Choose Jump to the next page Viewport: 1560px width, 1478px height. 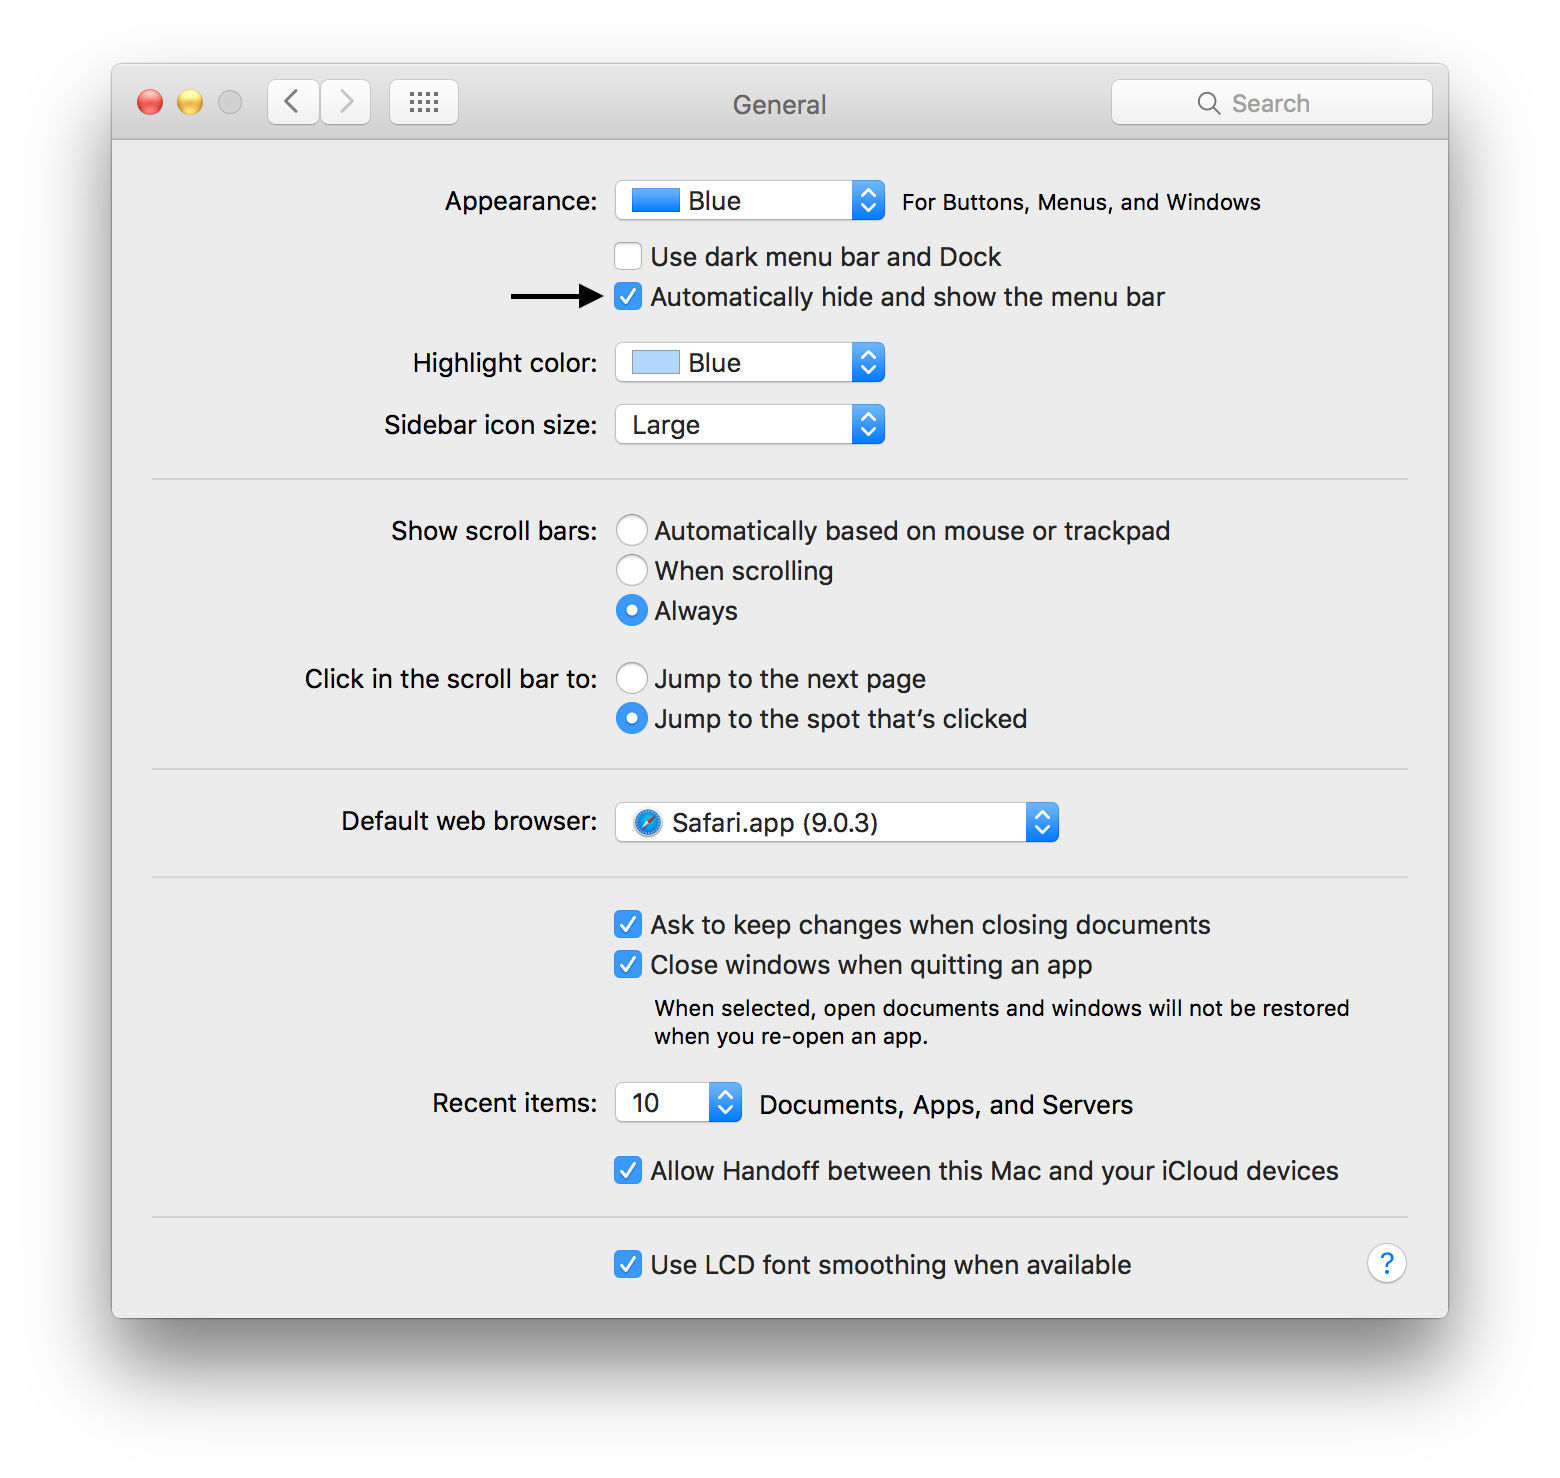631,678
